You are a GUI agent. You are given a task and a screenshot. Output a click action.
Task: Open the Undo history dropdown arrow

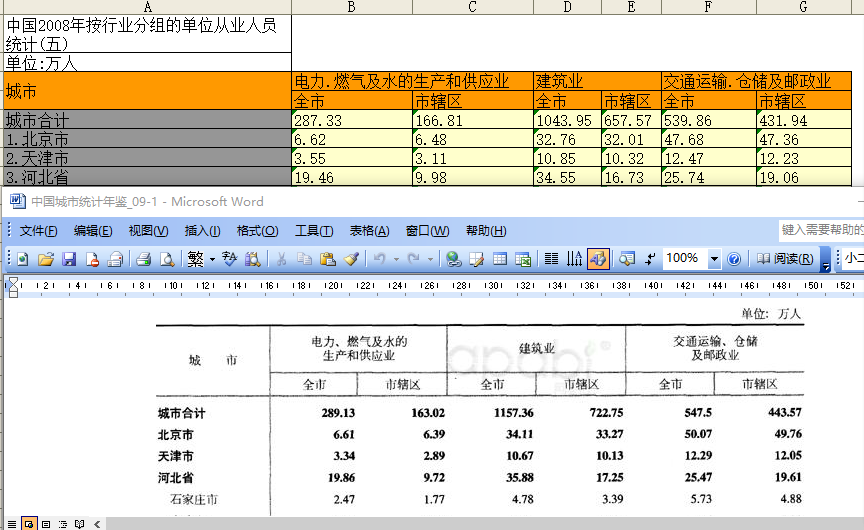point(396,259)
